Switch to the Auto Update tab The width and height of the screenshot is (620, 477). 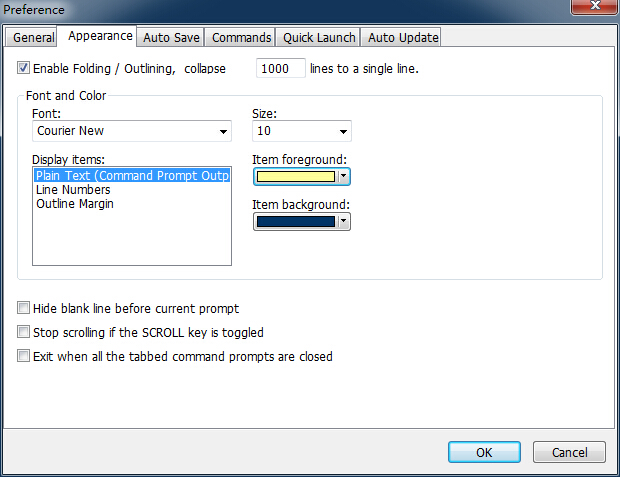(x=402, y=38)
